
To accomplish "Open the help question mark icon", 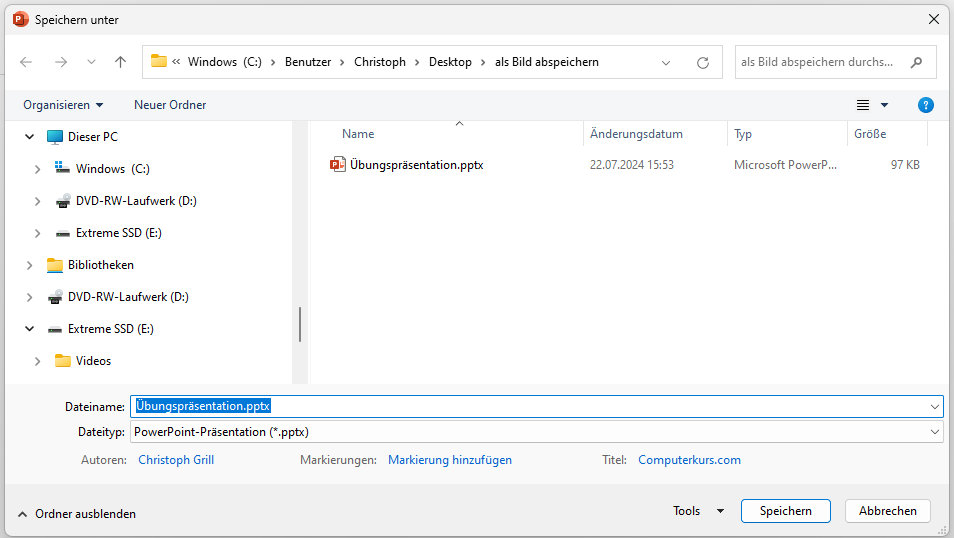I will pyautogui.click(x=925, y=105).
